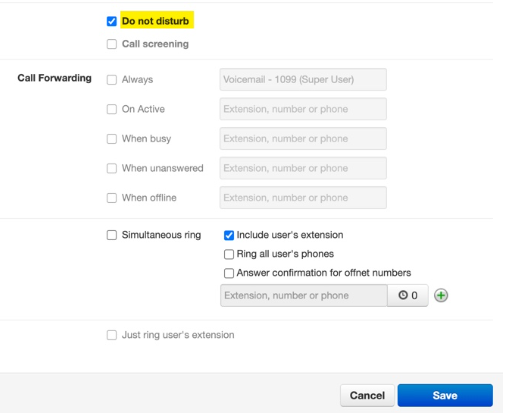Tick Just ring user's extension

[112, 335]
